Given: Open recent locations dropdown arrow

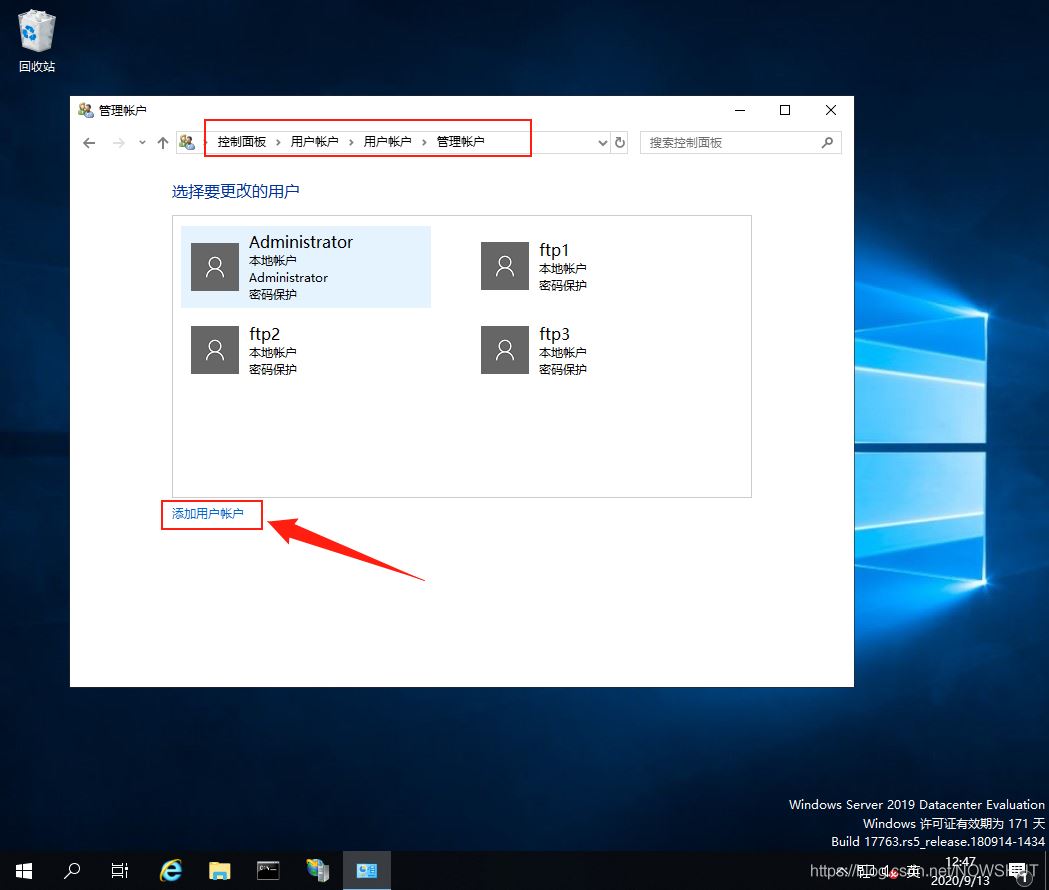Looking at the screenshot, I should tap(142, 143).
